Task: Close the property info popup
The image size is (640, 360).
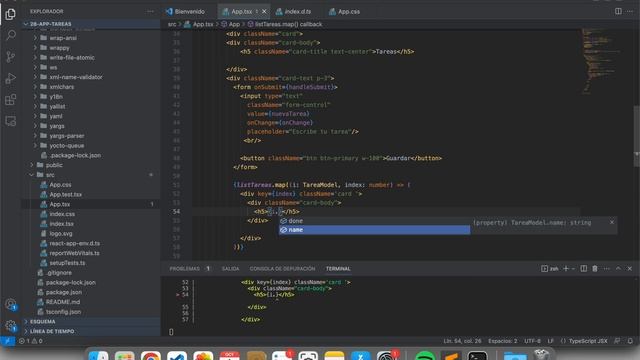Action: pos(612,222)
